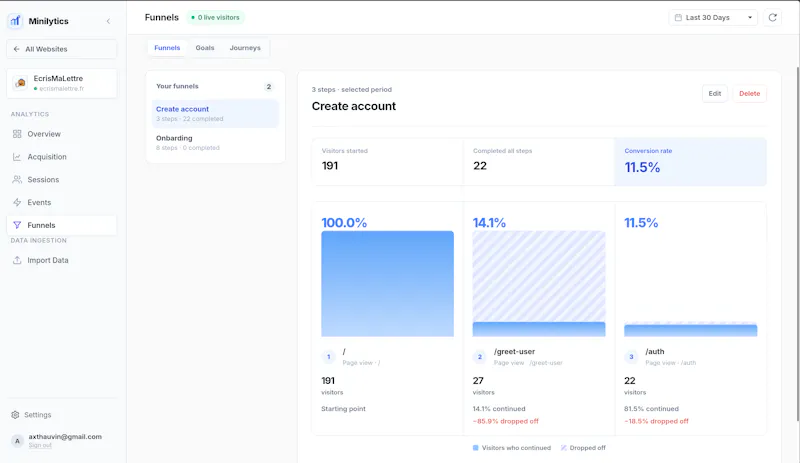Open Sessions in the sidebar
This screenshot has width=800, height=463.
click(x=62, y=180)
